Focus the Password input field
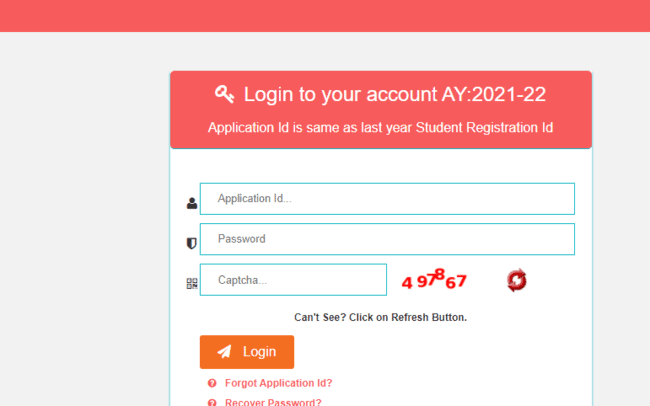Viewport: 650px width, 406px height. (x=387, y=239)
